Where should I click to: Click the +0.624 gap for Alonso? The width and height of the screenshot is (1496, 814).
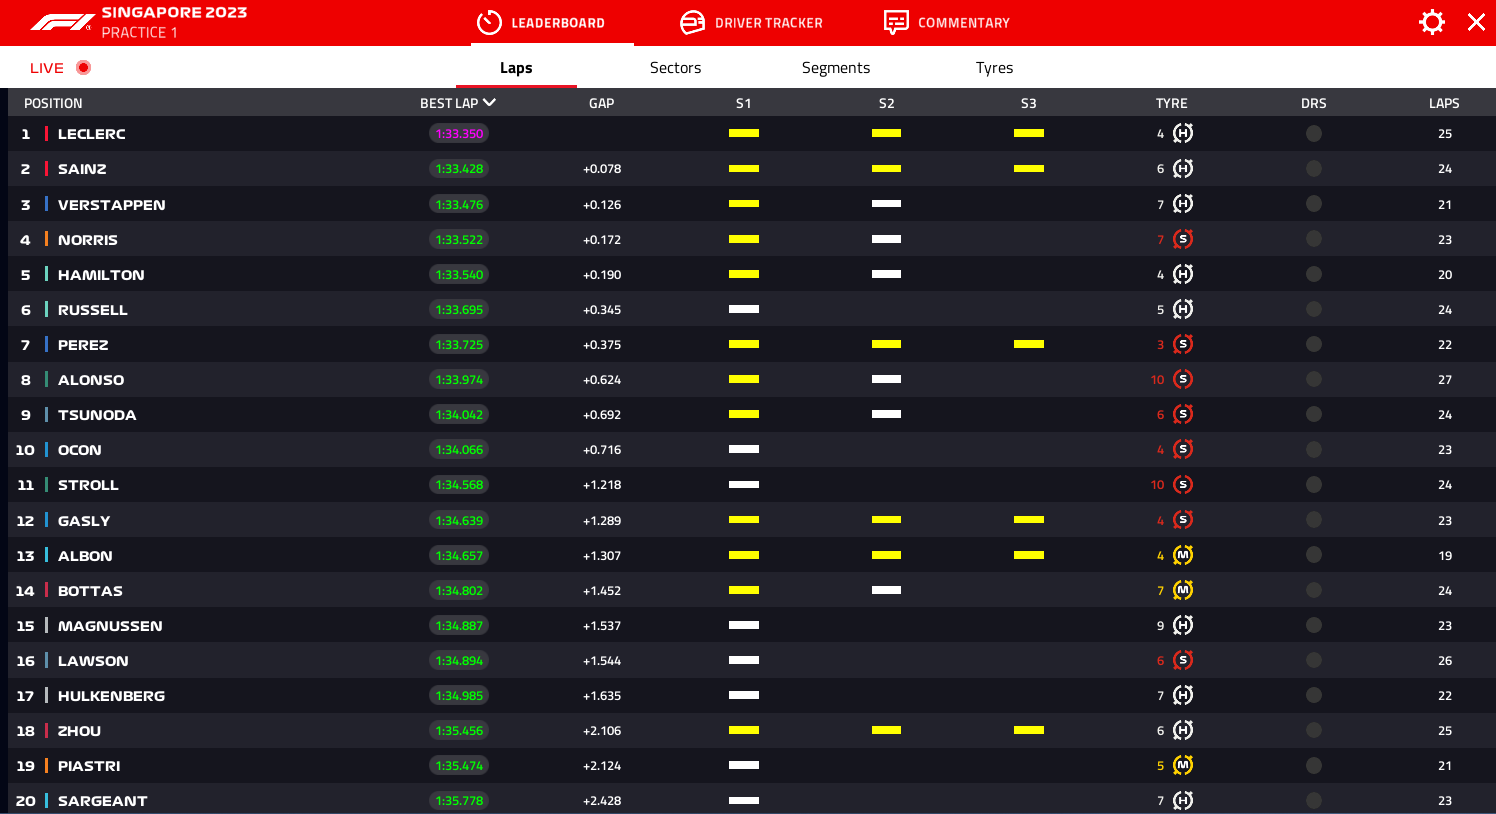602,380
